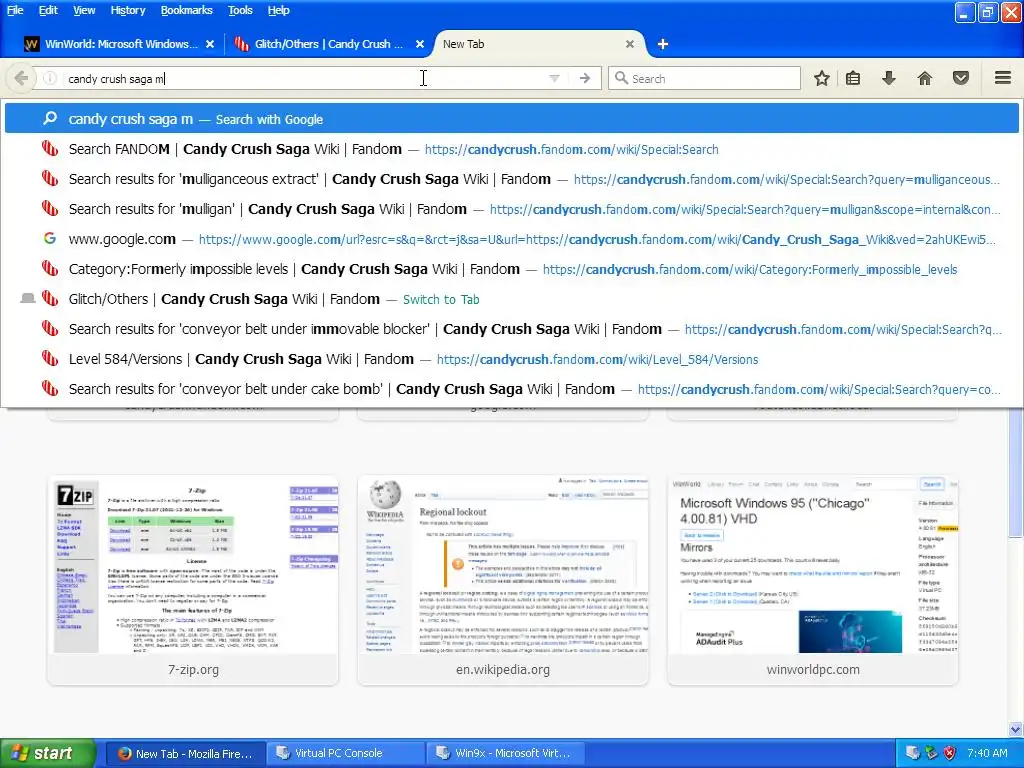Choose 'conveyor belt under cake bomb' suggestion
This screenshot has height=768, width=1024.
coord(512,389)
